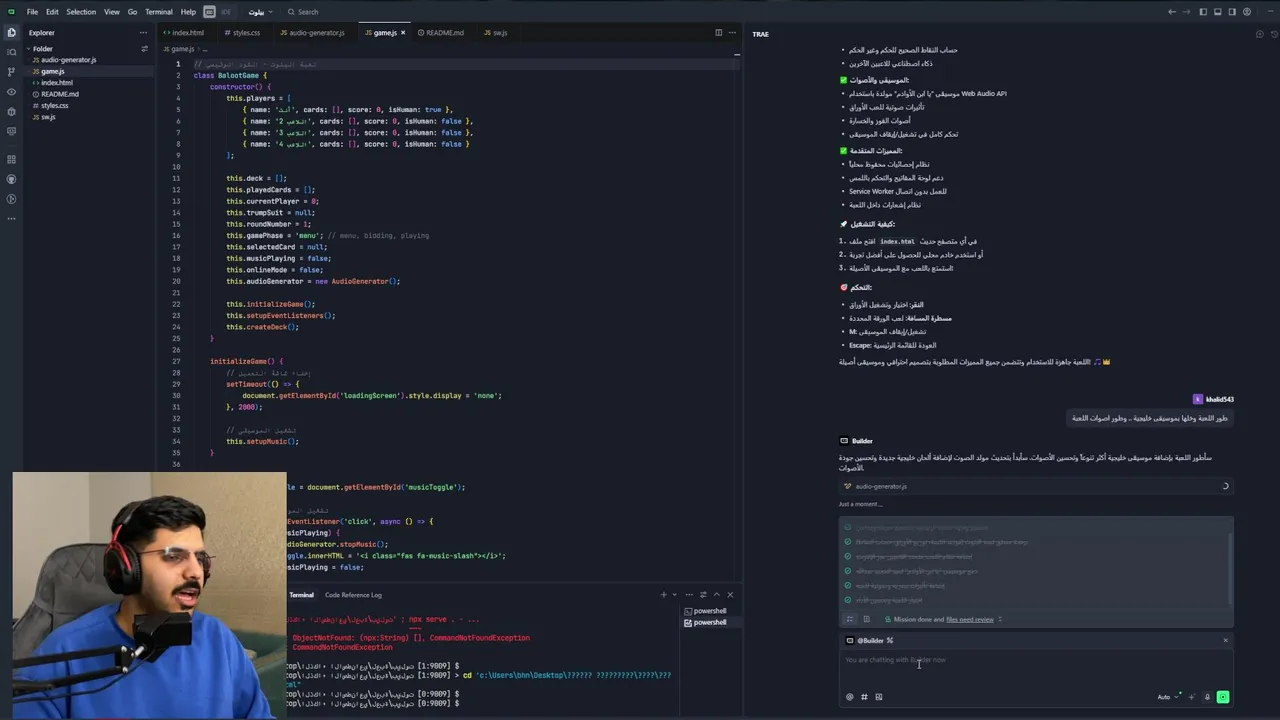Image resolution: width=1280 pixels, height=720 pixels.
Task: Click the terminal panel settings sliders icon
Action: (x=703, y=595)
